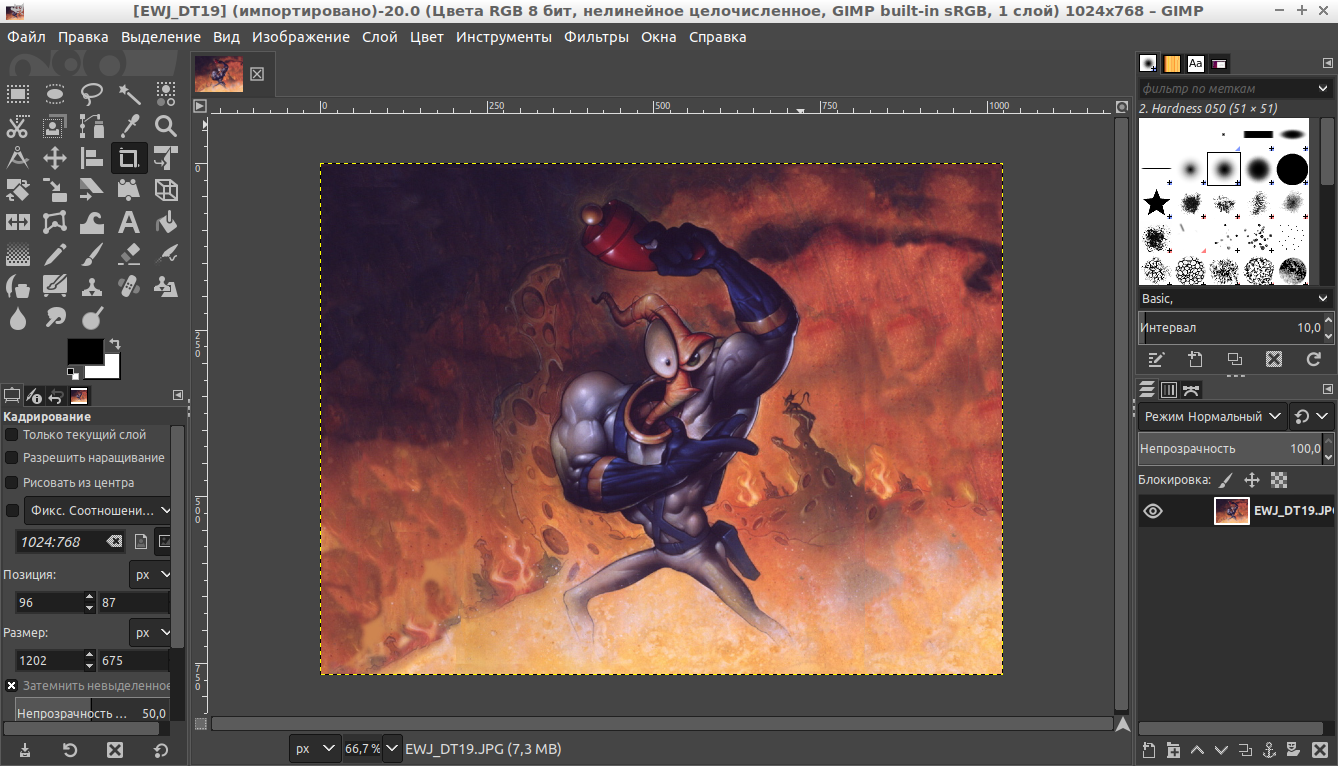1338x766 pixels.
Task: Delete the layer with bottom-right X button
Action: pos(1318,750)
